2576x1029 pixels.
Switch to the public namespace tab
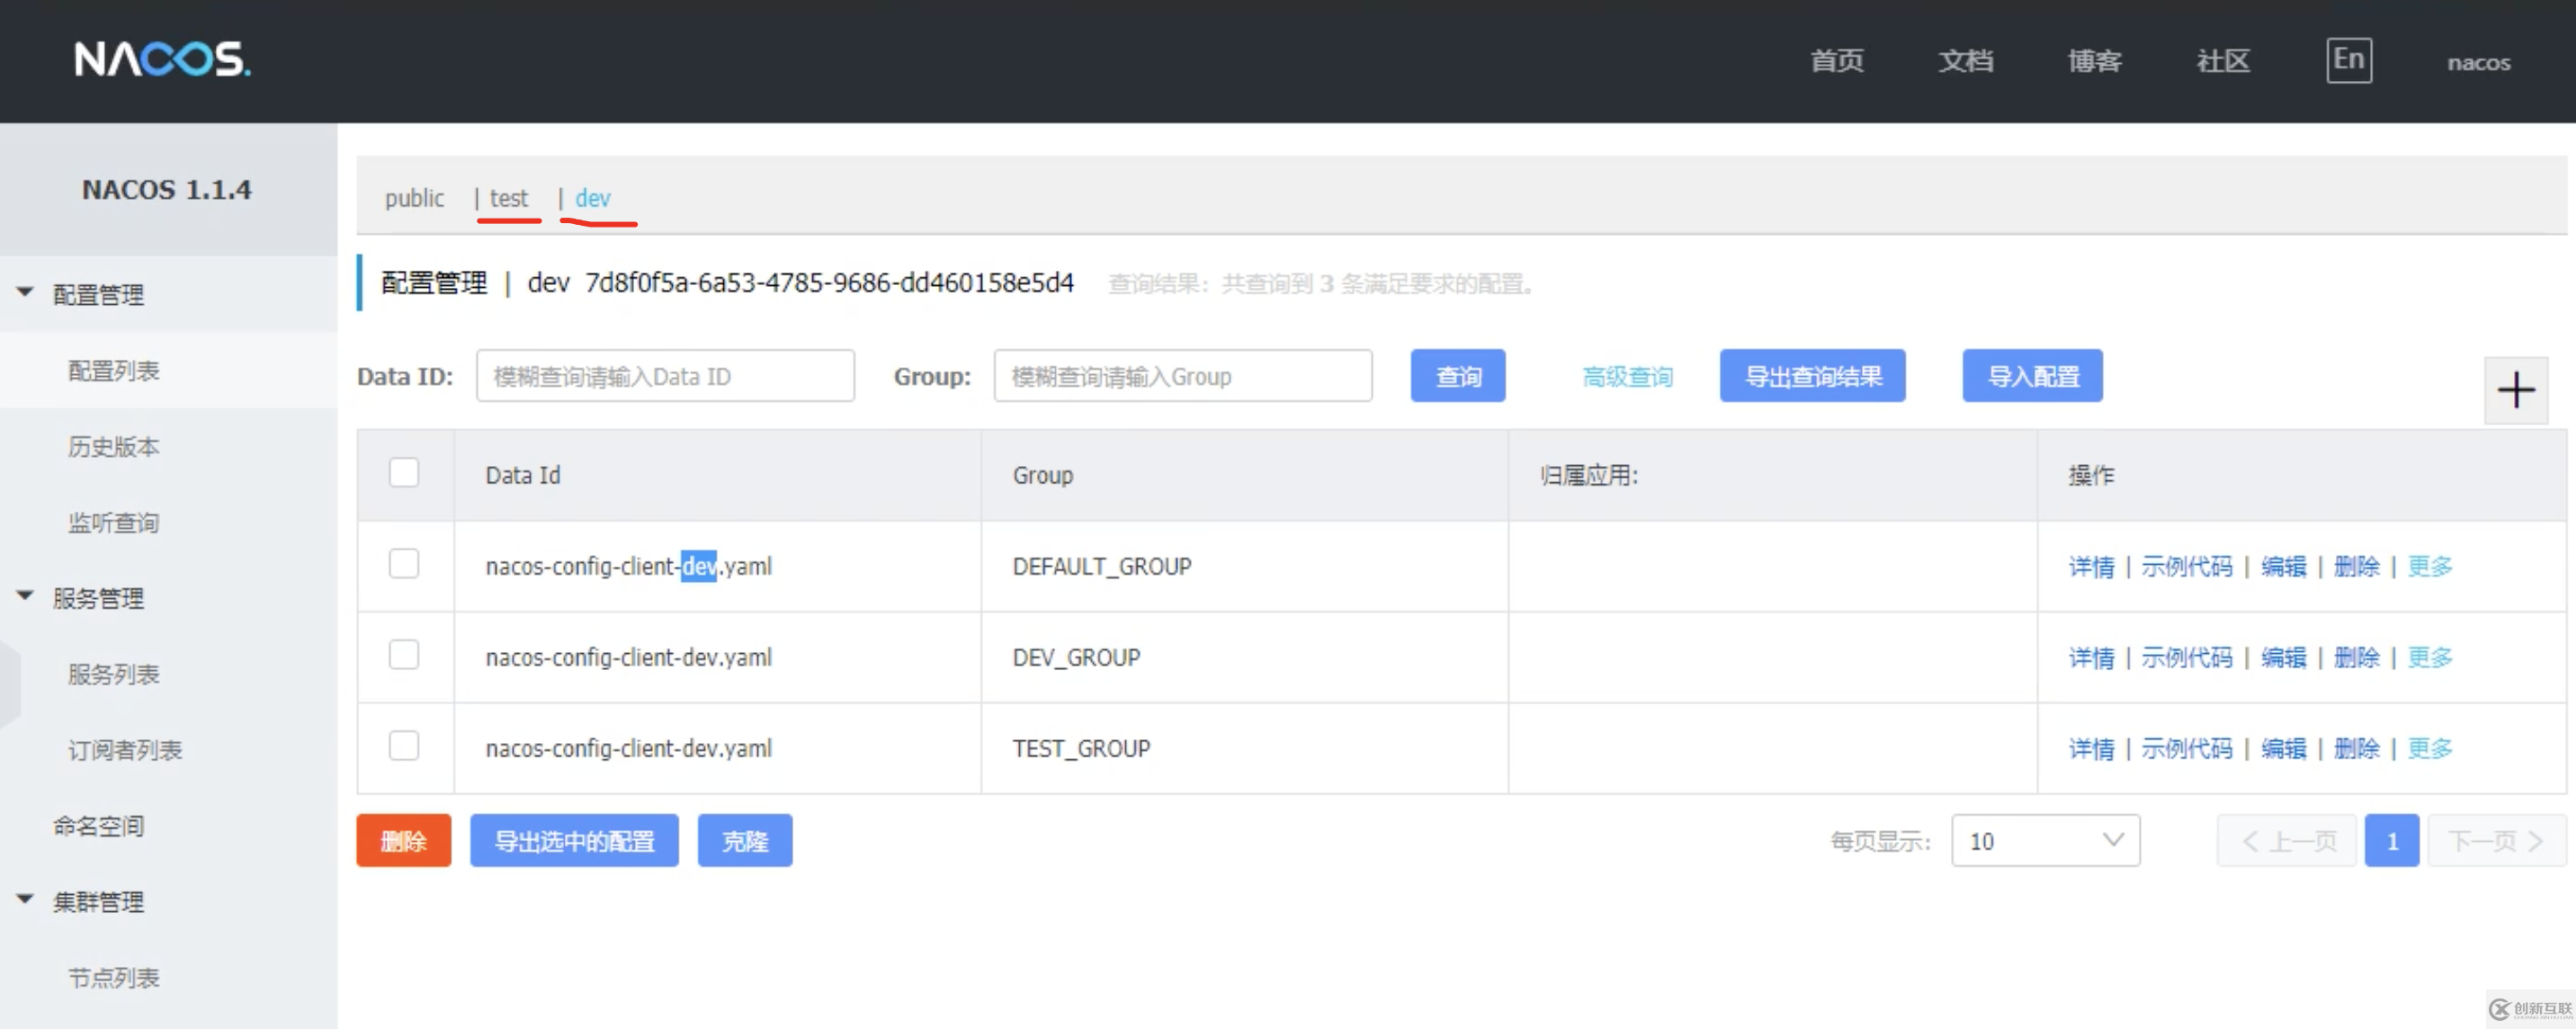(x=414, y=198)
